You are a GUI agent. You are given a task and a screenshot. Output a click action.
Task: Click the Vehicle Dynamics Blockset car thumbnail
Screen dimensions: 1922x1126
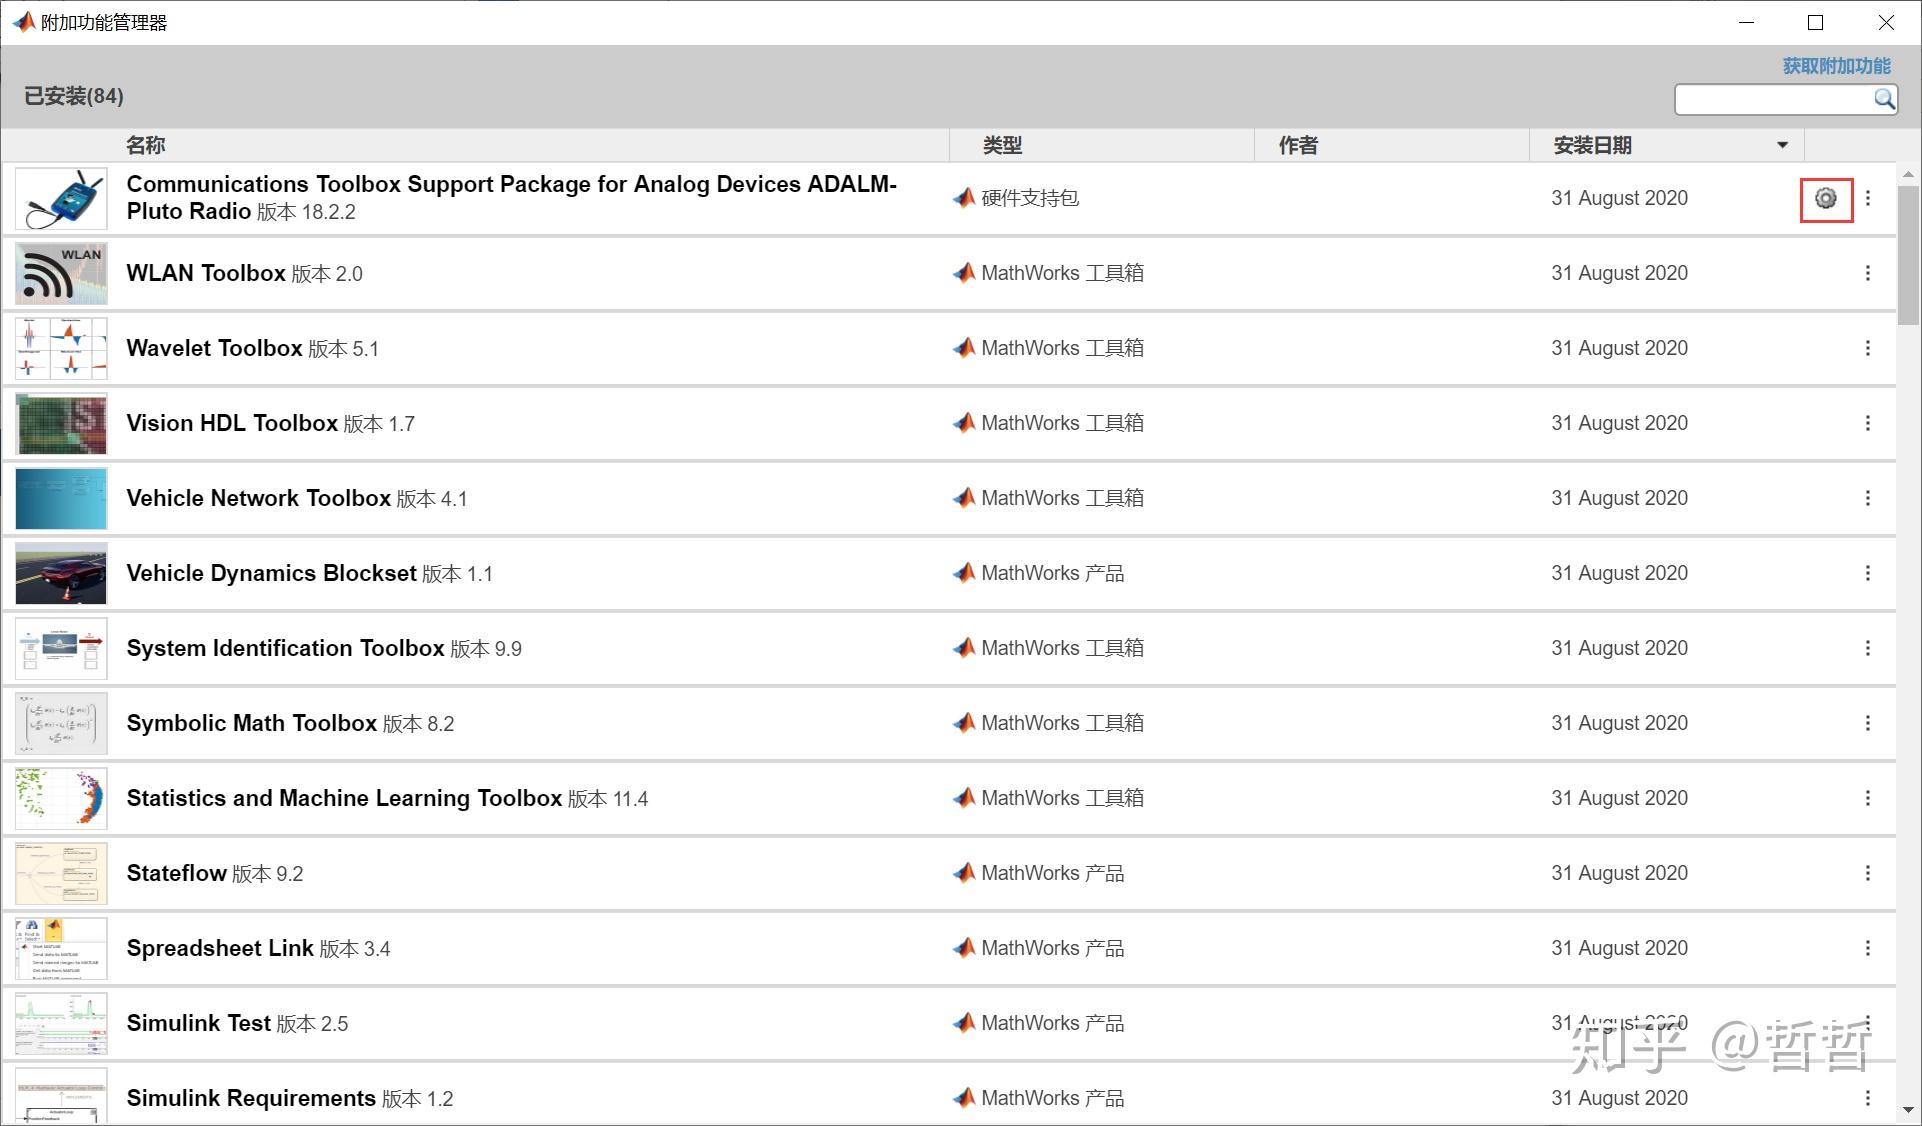pos(61,573)
